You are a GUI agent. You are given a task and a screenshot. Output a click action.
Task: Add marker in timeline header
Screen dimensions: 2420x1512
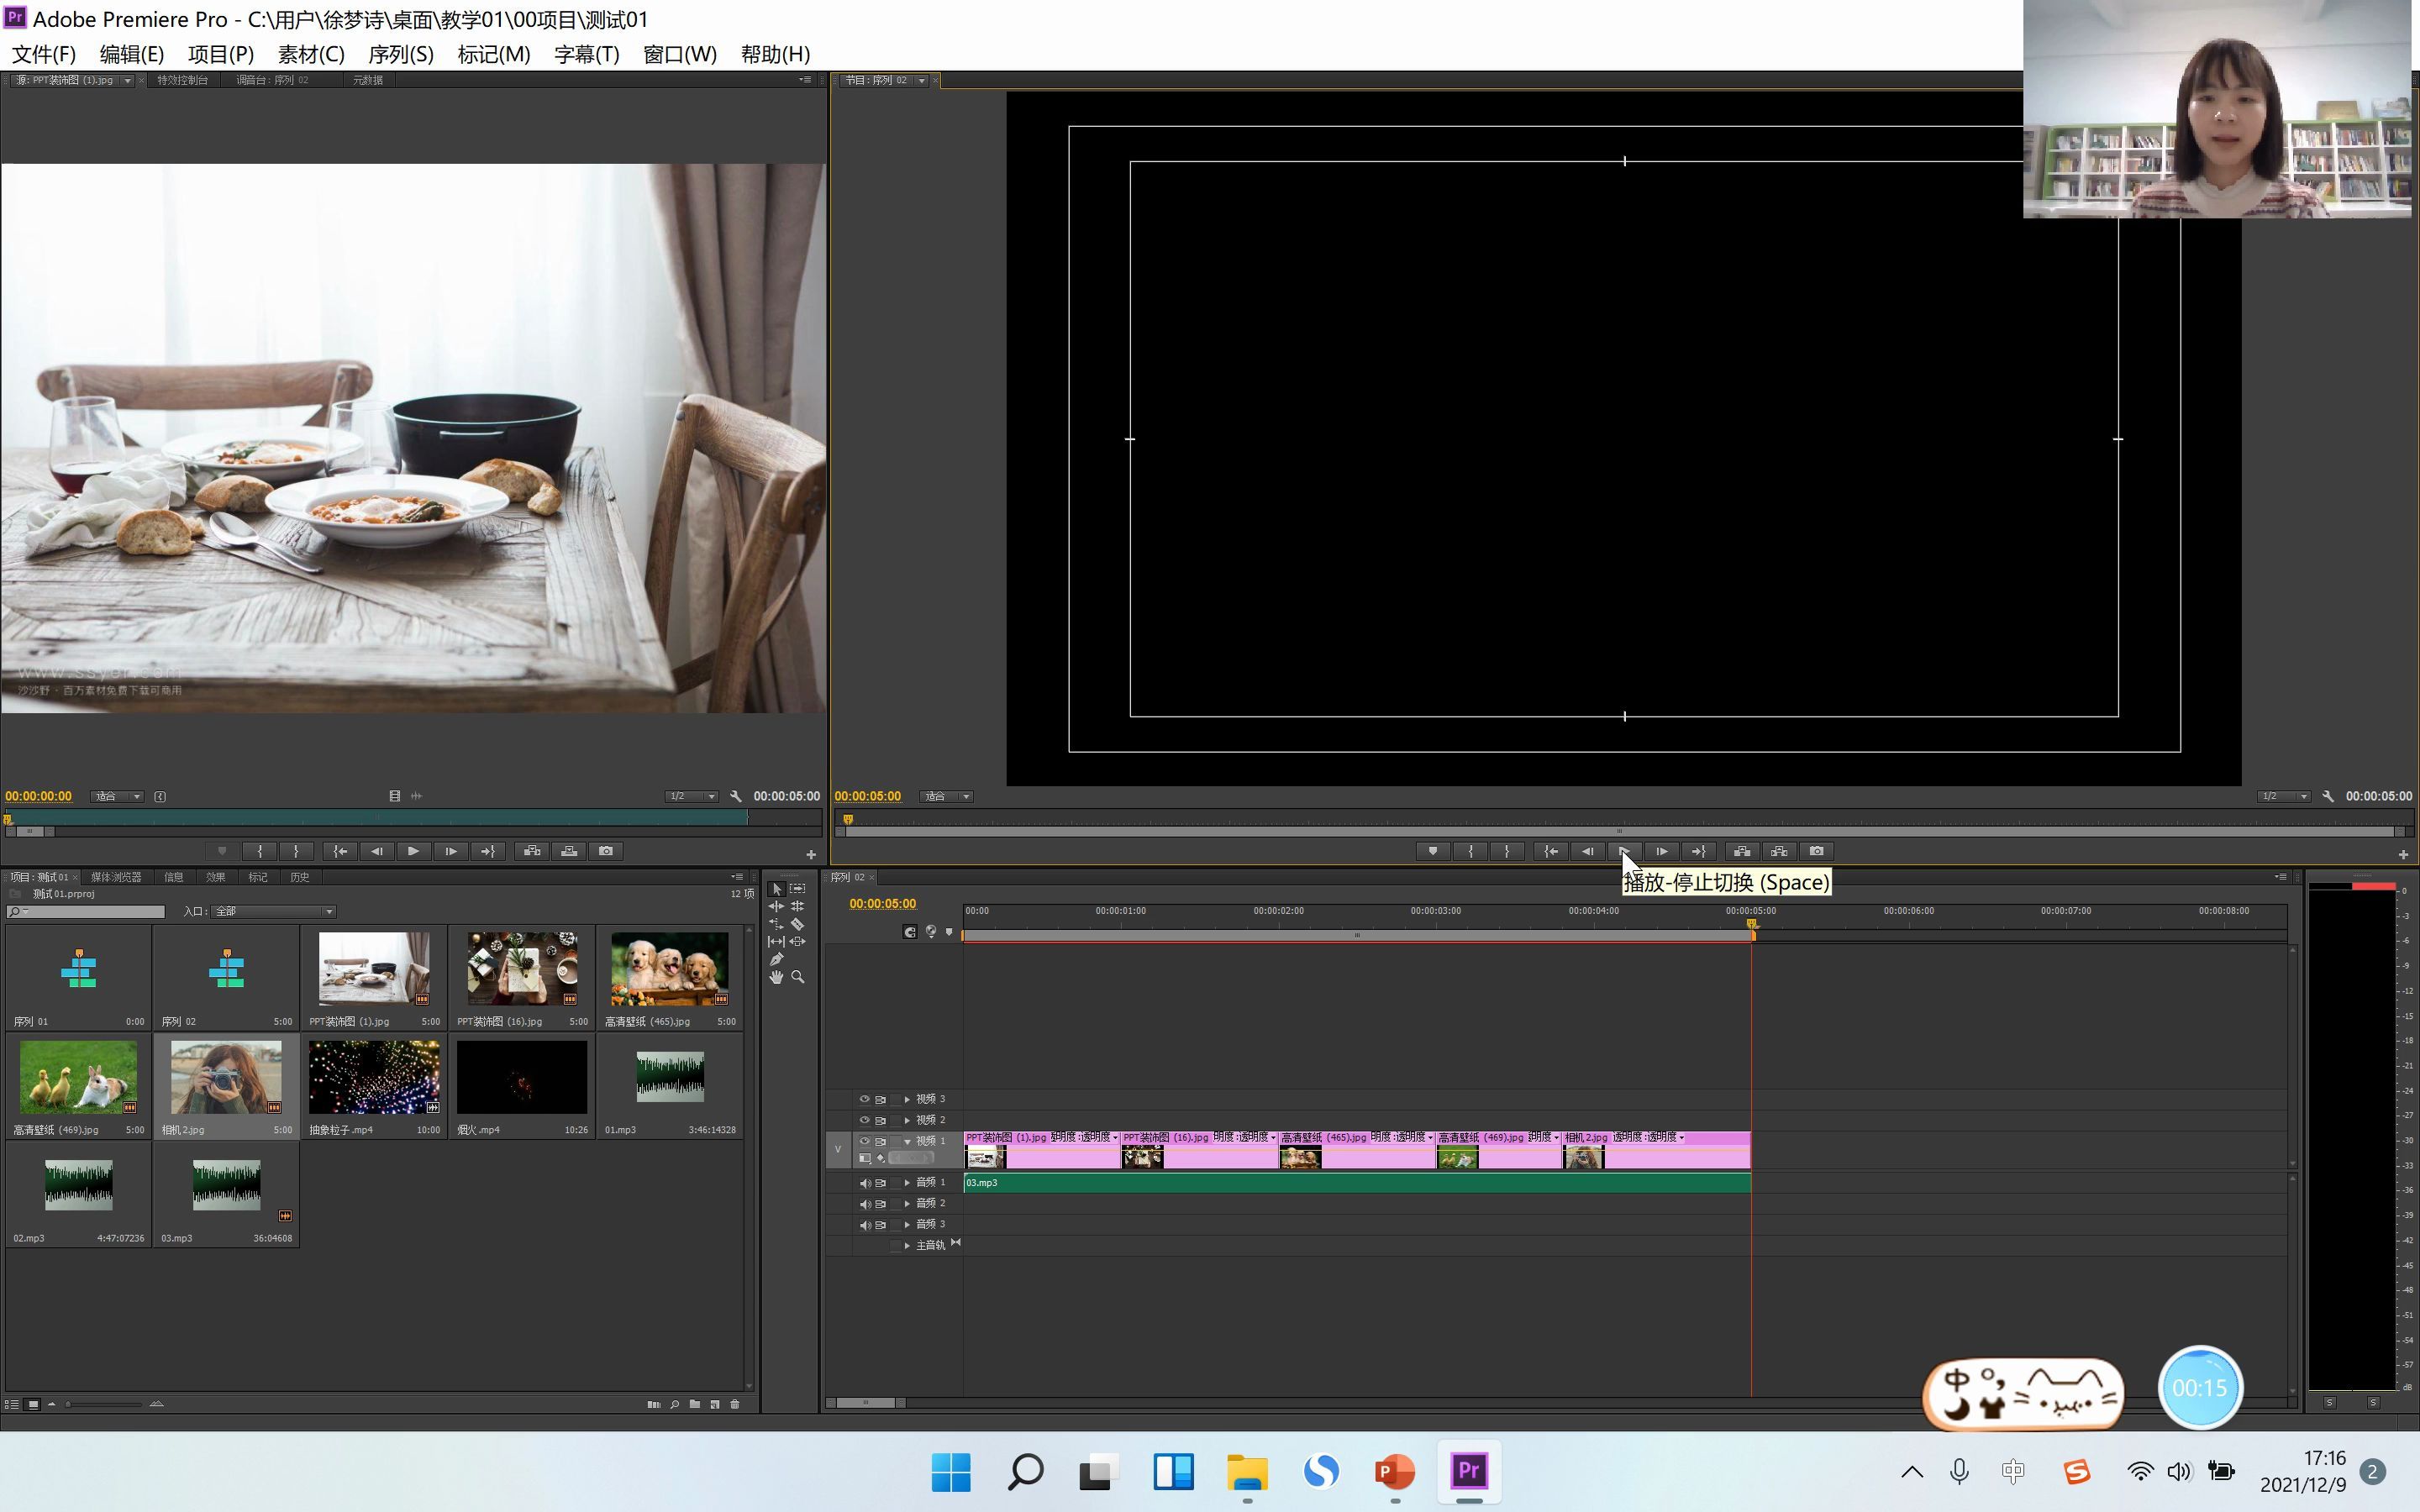(x=949, y=932)
